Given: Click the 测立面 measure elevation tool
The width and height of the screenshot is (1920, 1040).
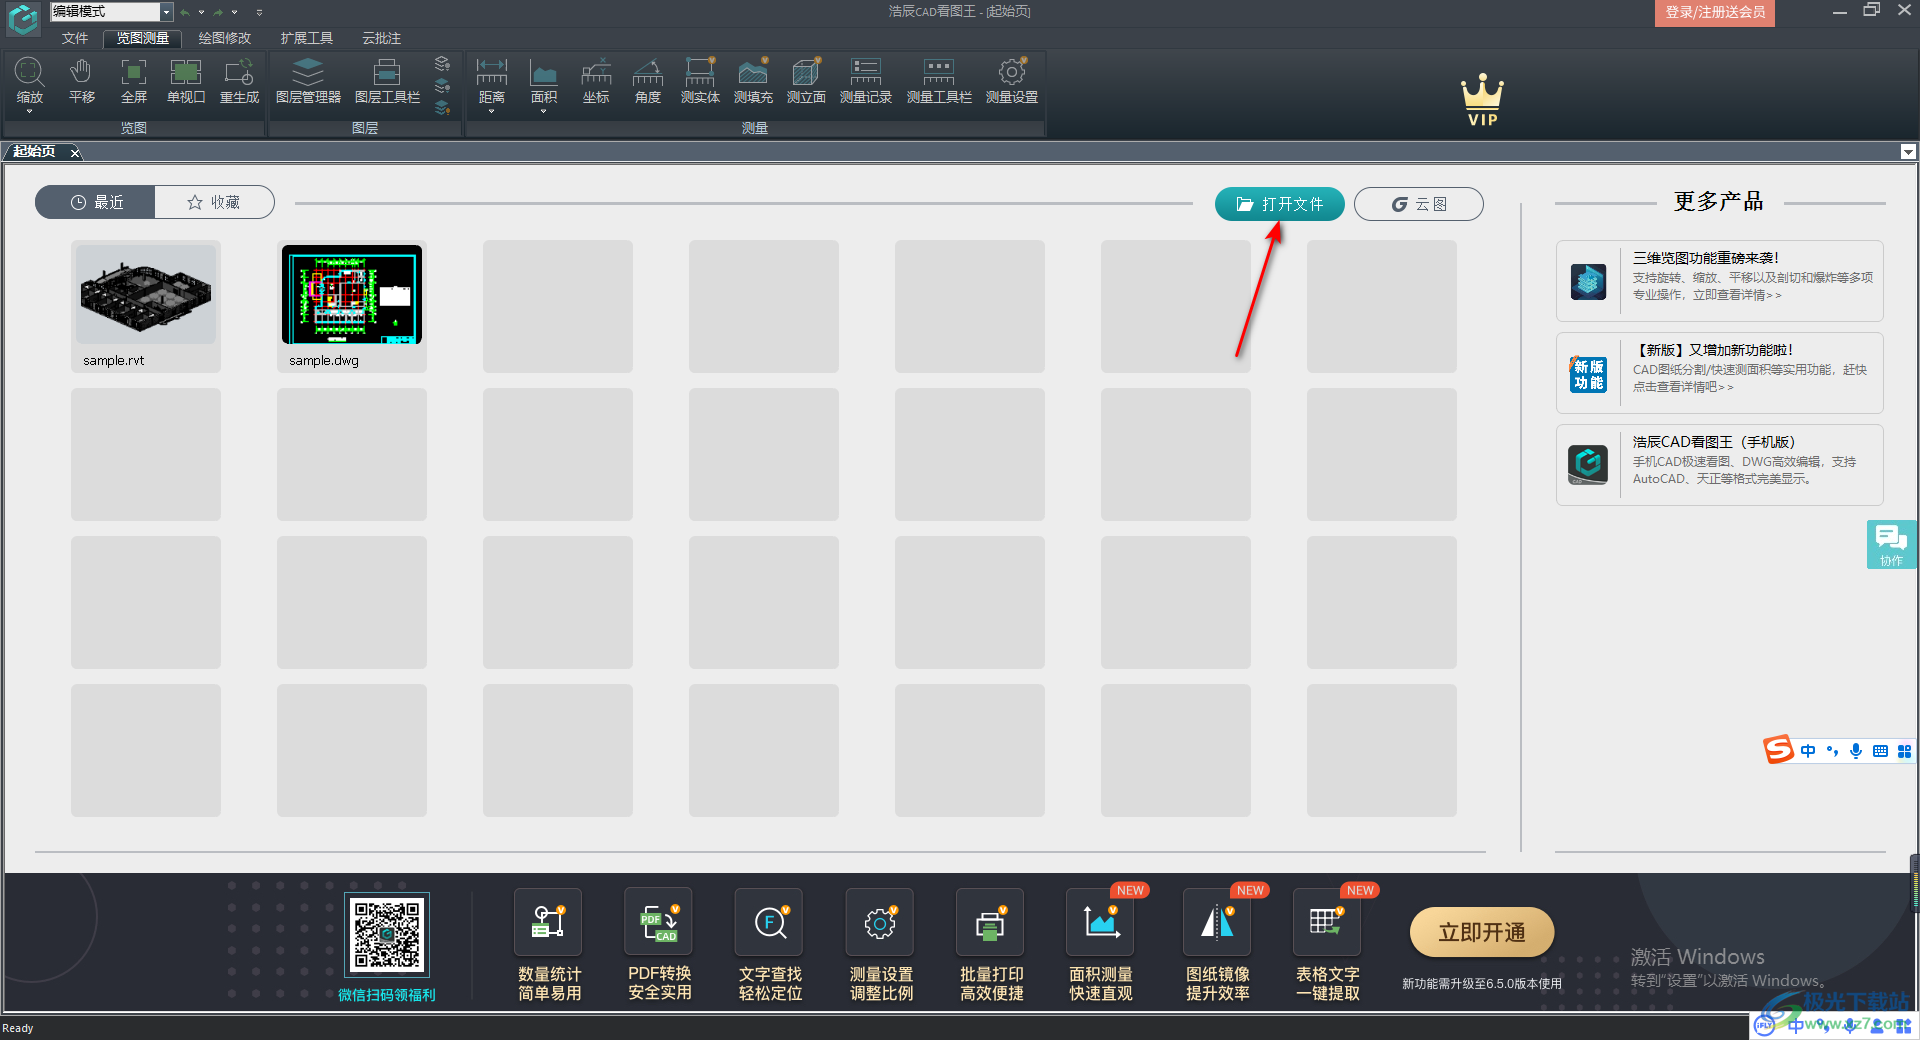Looking at the screenshot, I should tap(806, 80).
